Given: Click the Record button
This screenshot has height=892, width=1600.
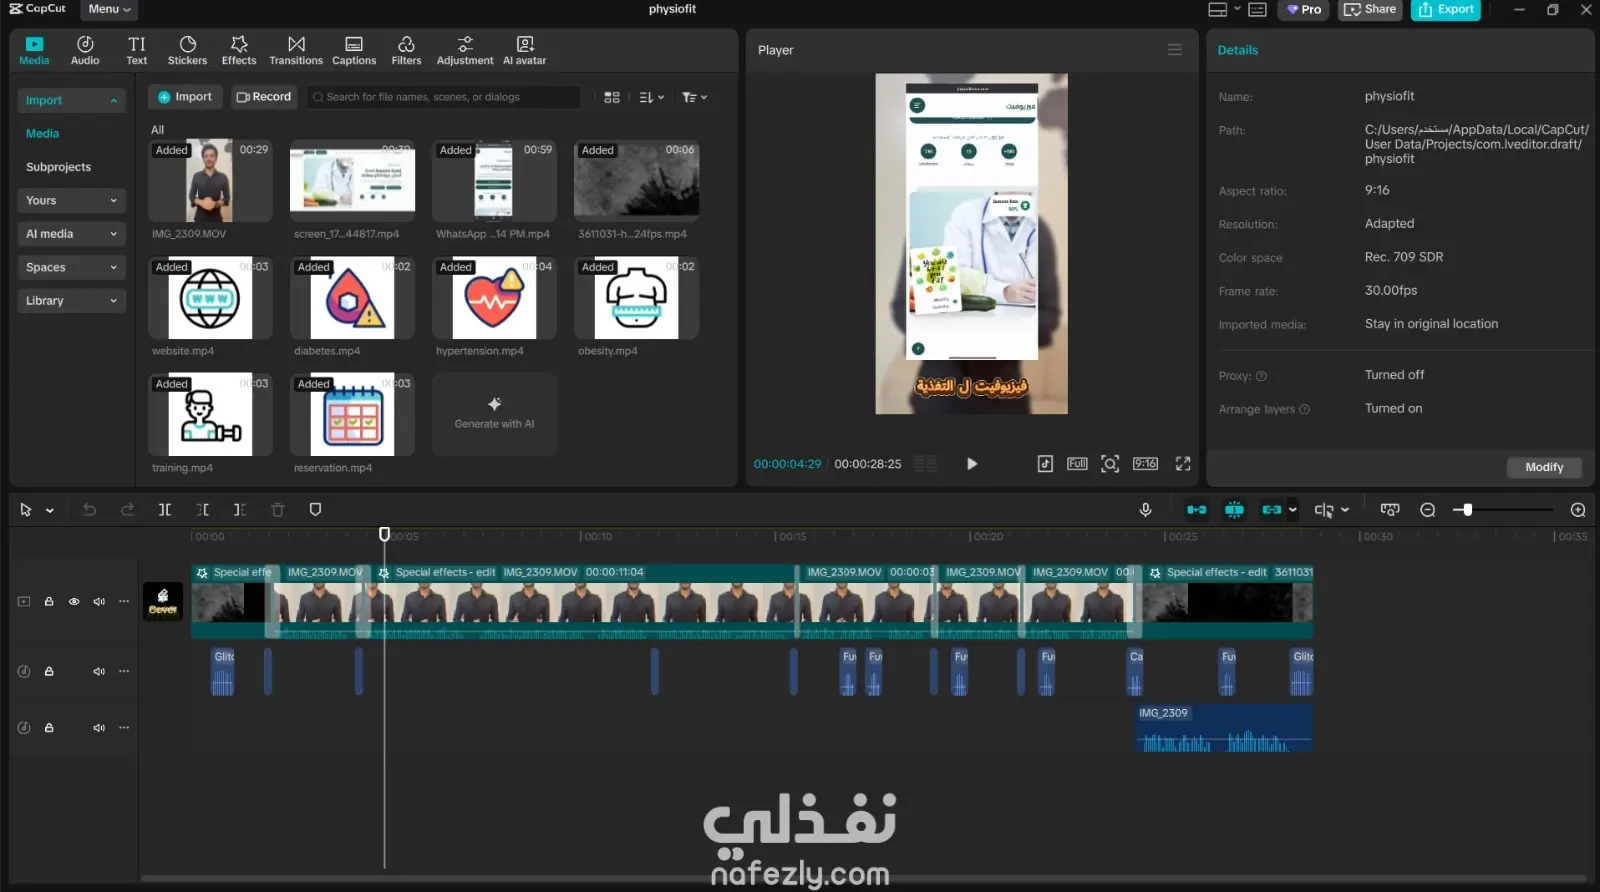Looking at the screenshot, I should pyautogui.click(x=264, y=97).
